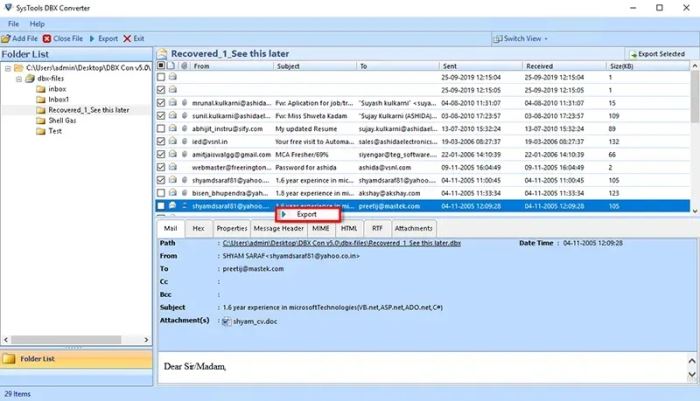Click the red Close File icon
700x401 pixels.
click(47, 39)
